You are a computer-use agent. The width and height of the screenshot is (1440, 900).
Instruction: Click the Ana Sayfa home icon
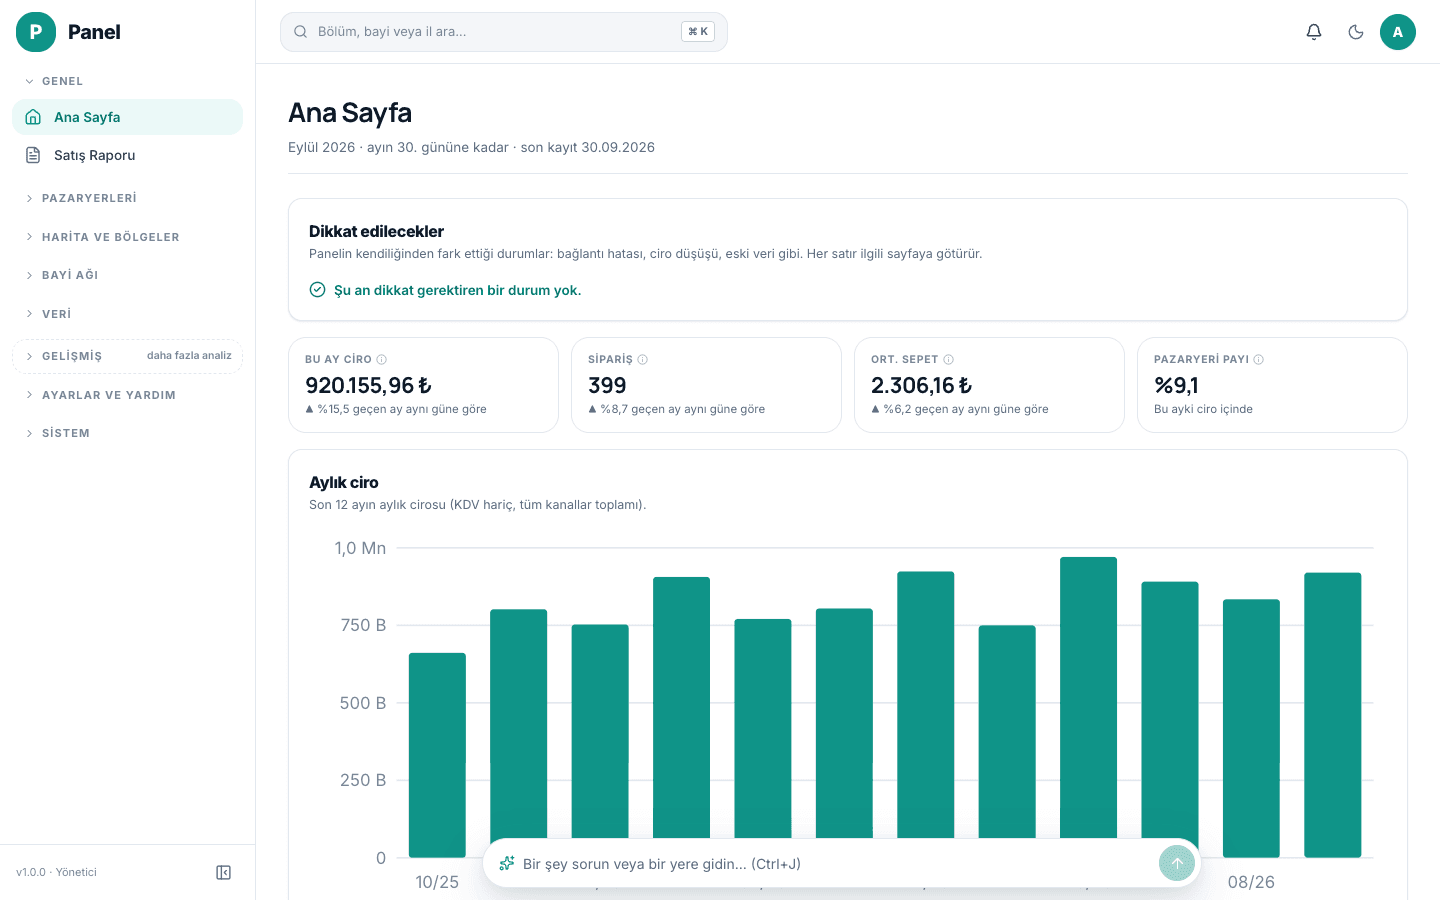click(x=33, y=117)
